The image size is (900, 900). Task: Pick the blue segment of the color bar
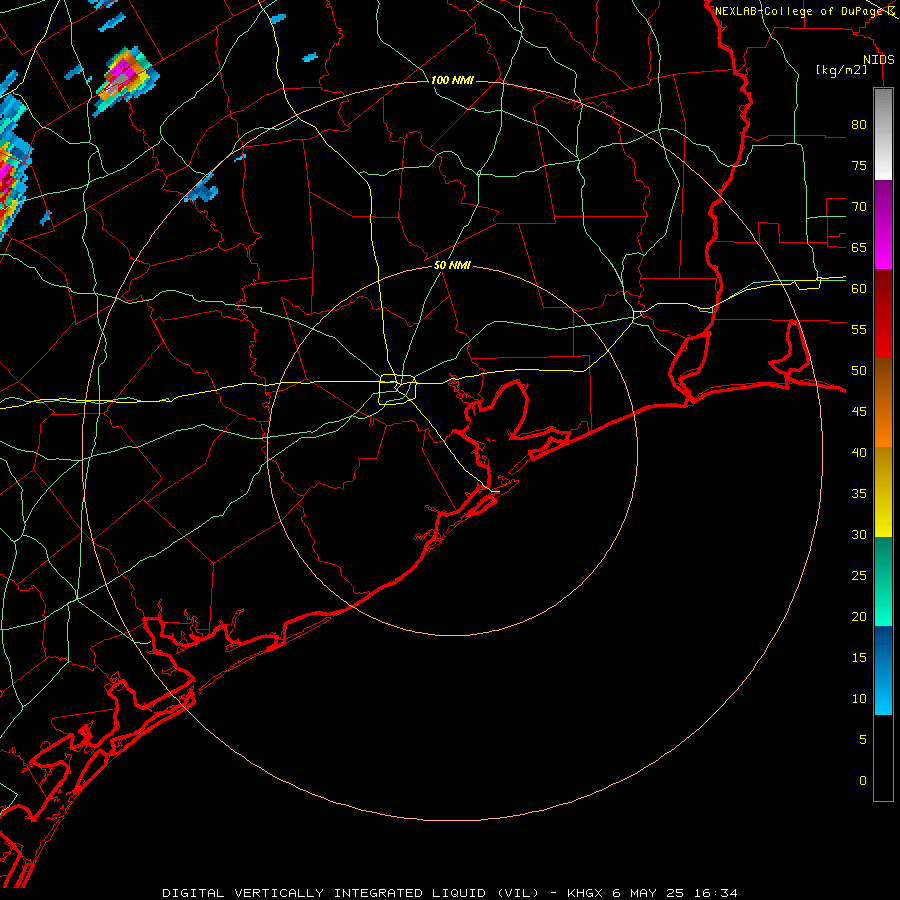(883, 670)
